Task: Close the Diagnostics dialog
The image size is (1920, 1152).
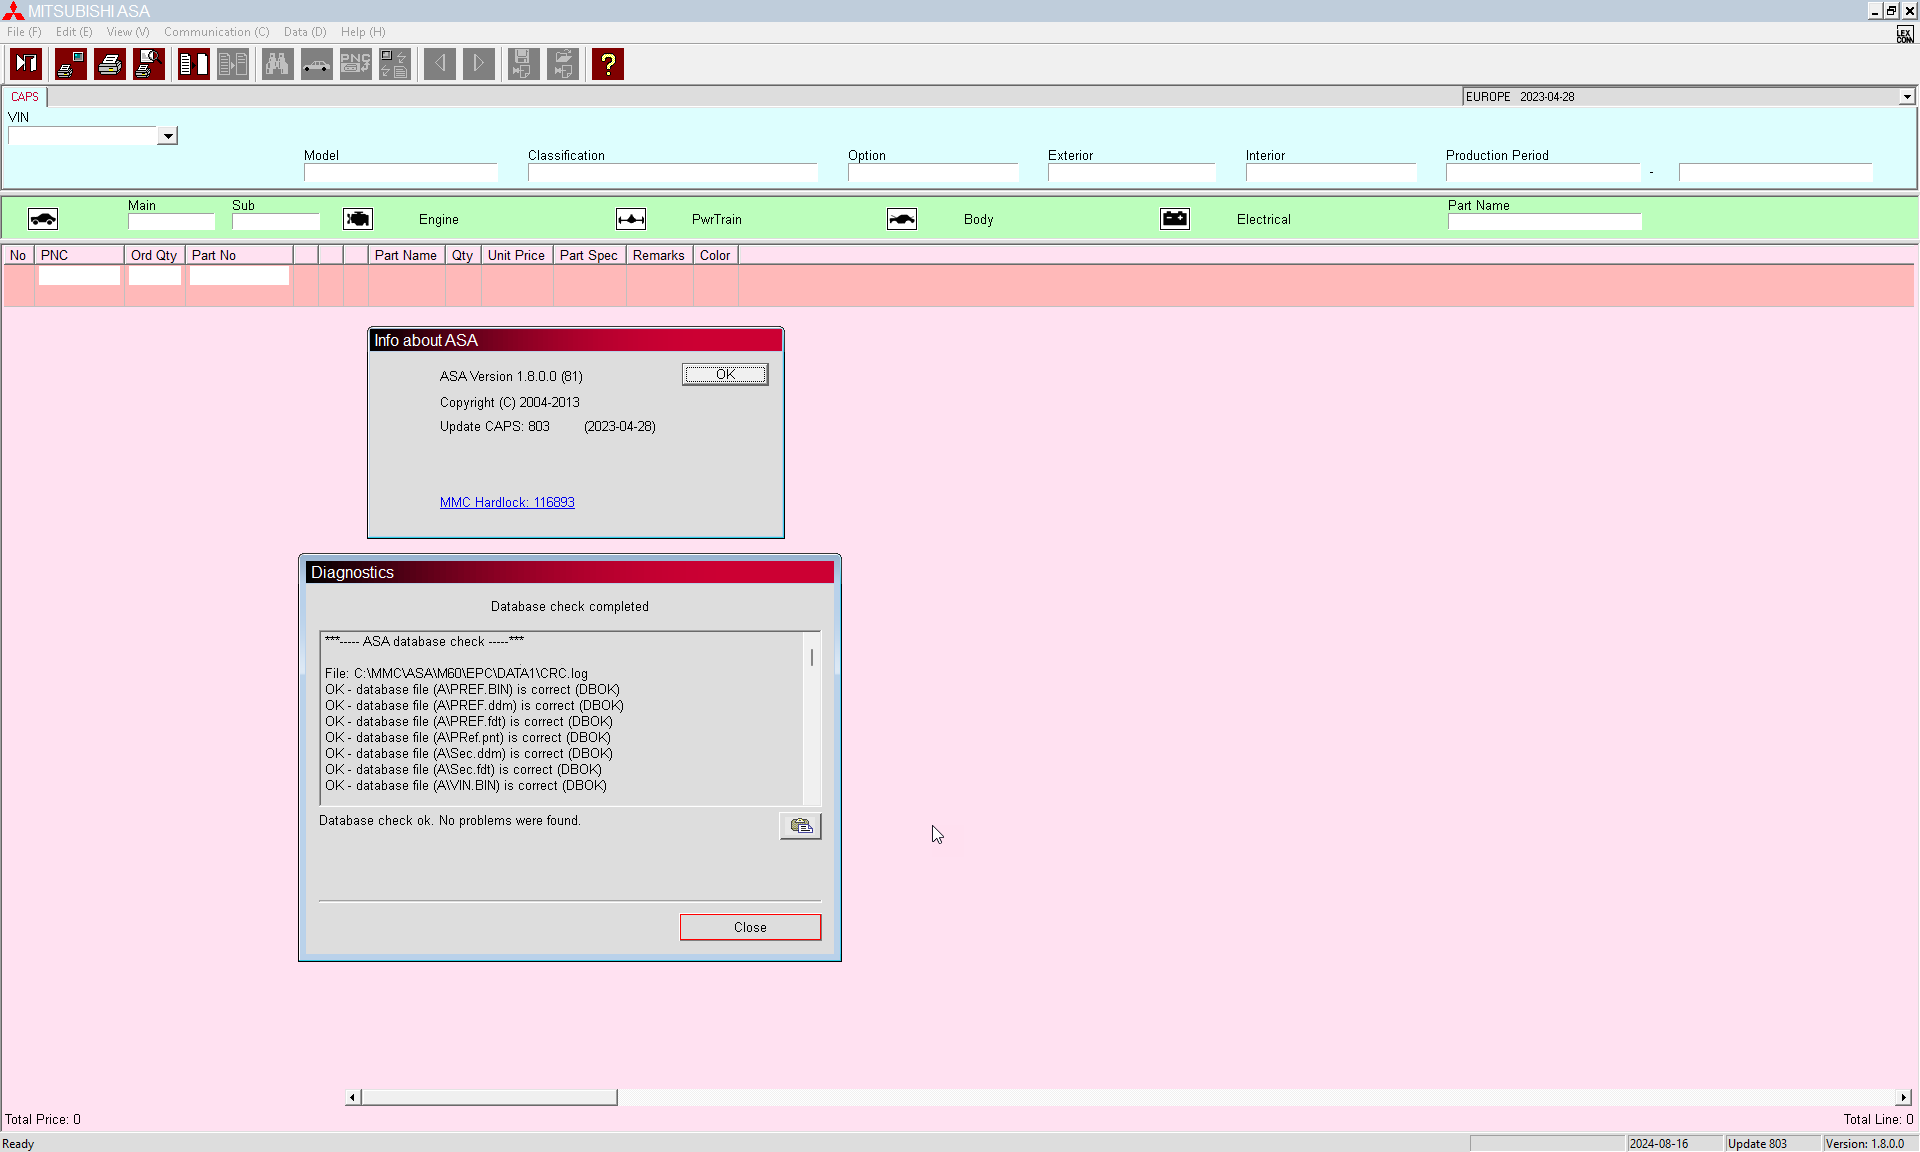Action: [750, 927]
